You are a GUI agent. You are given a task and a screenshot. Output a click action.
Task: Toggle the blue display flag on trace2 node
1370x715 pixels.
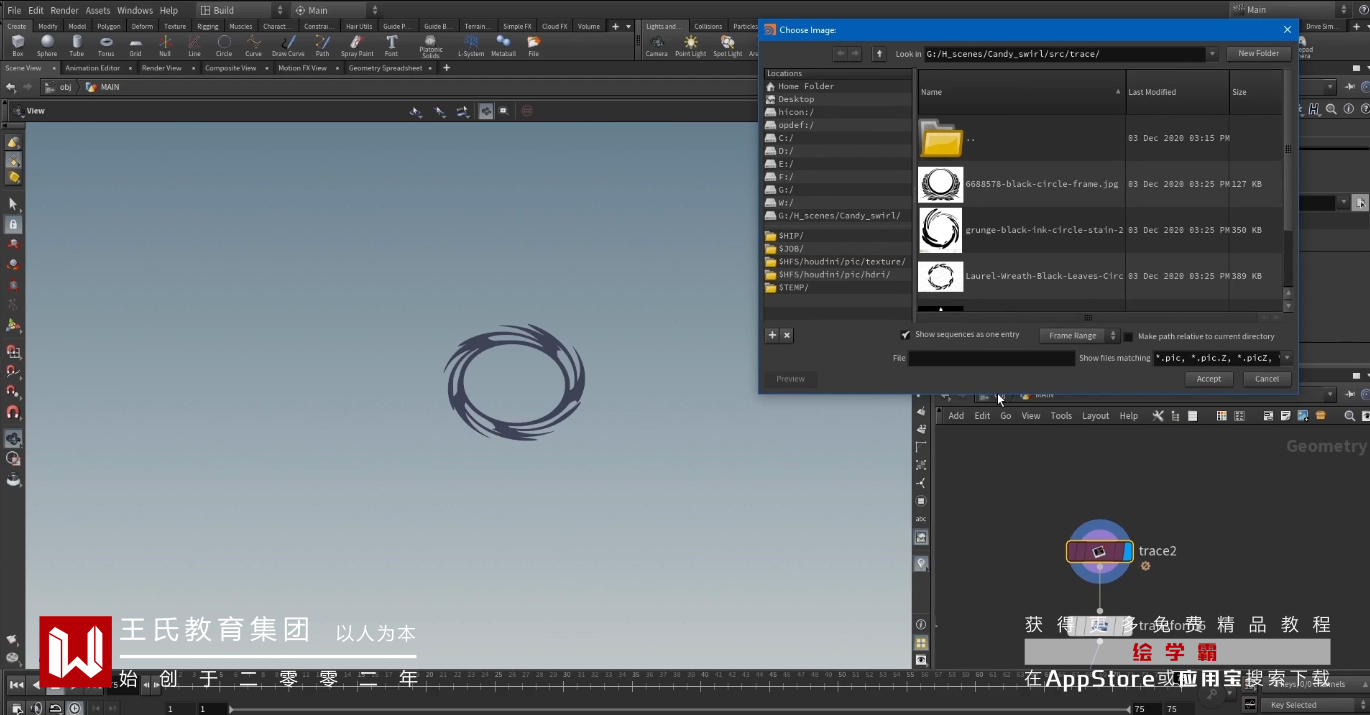(1128, 551)
